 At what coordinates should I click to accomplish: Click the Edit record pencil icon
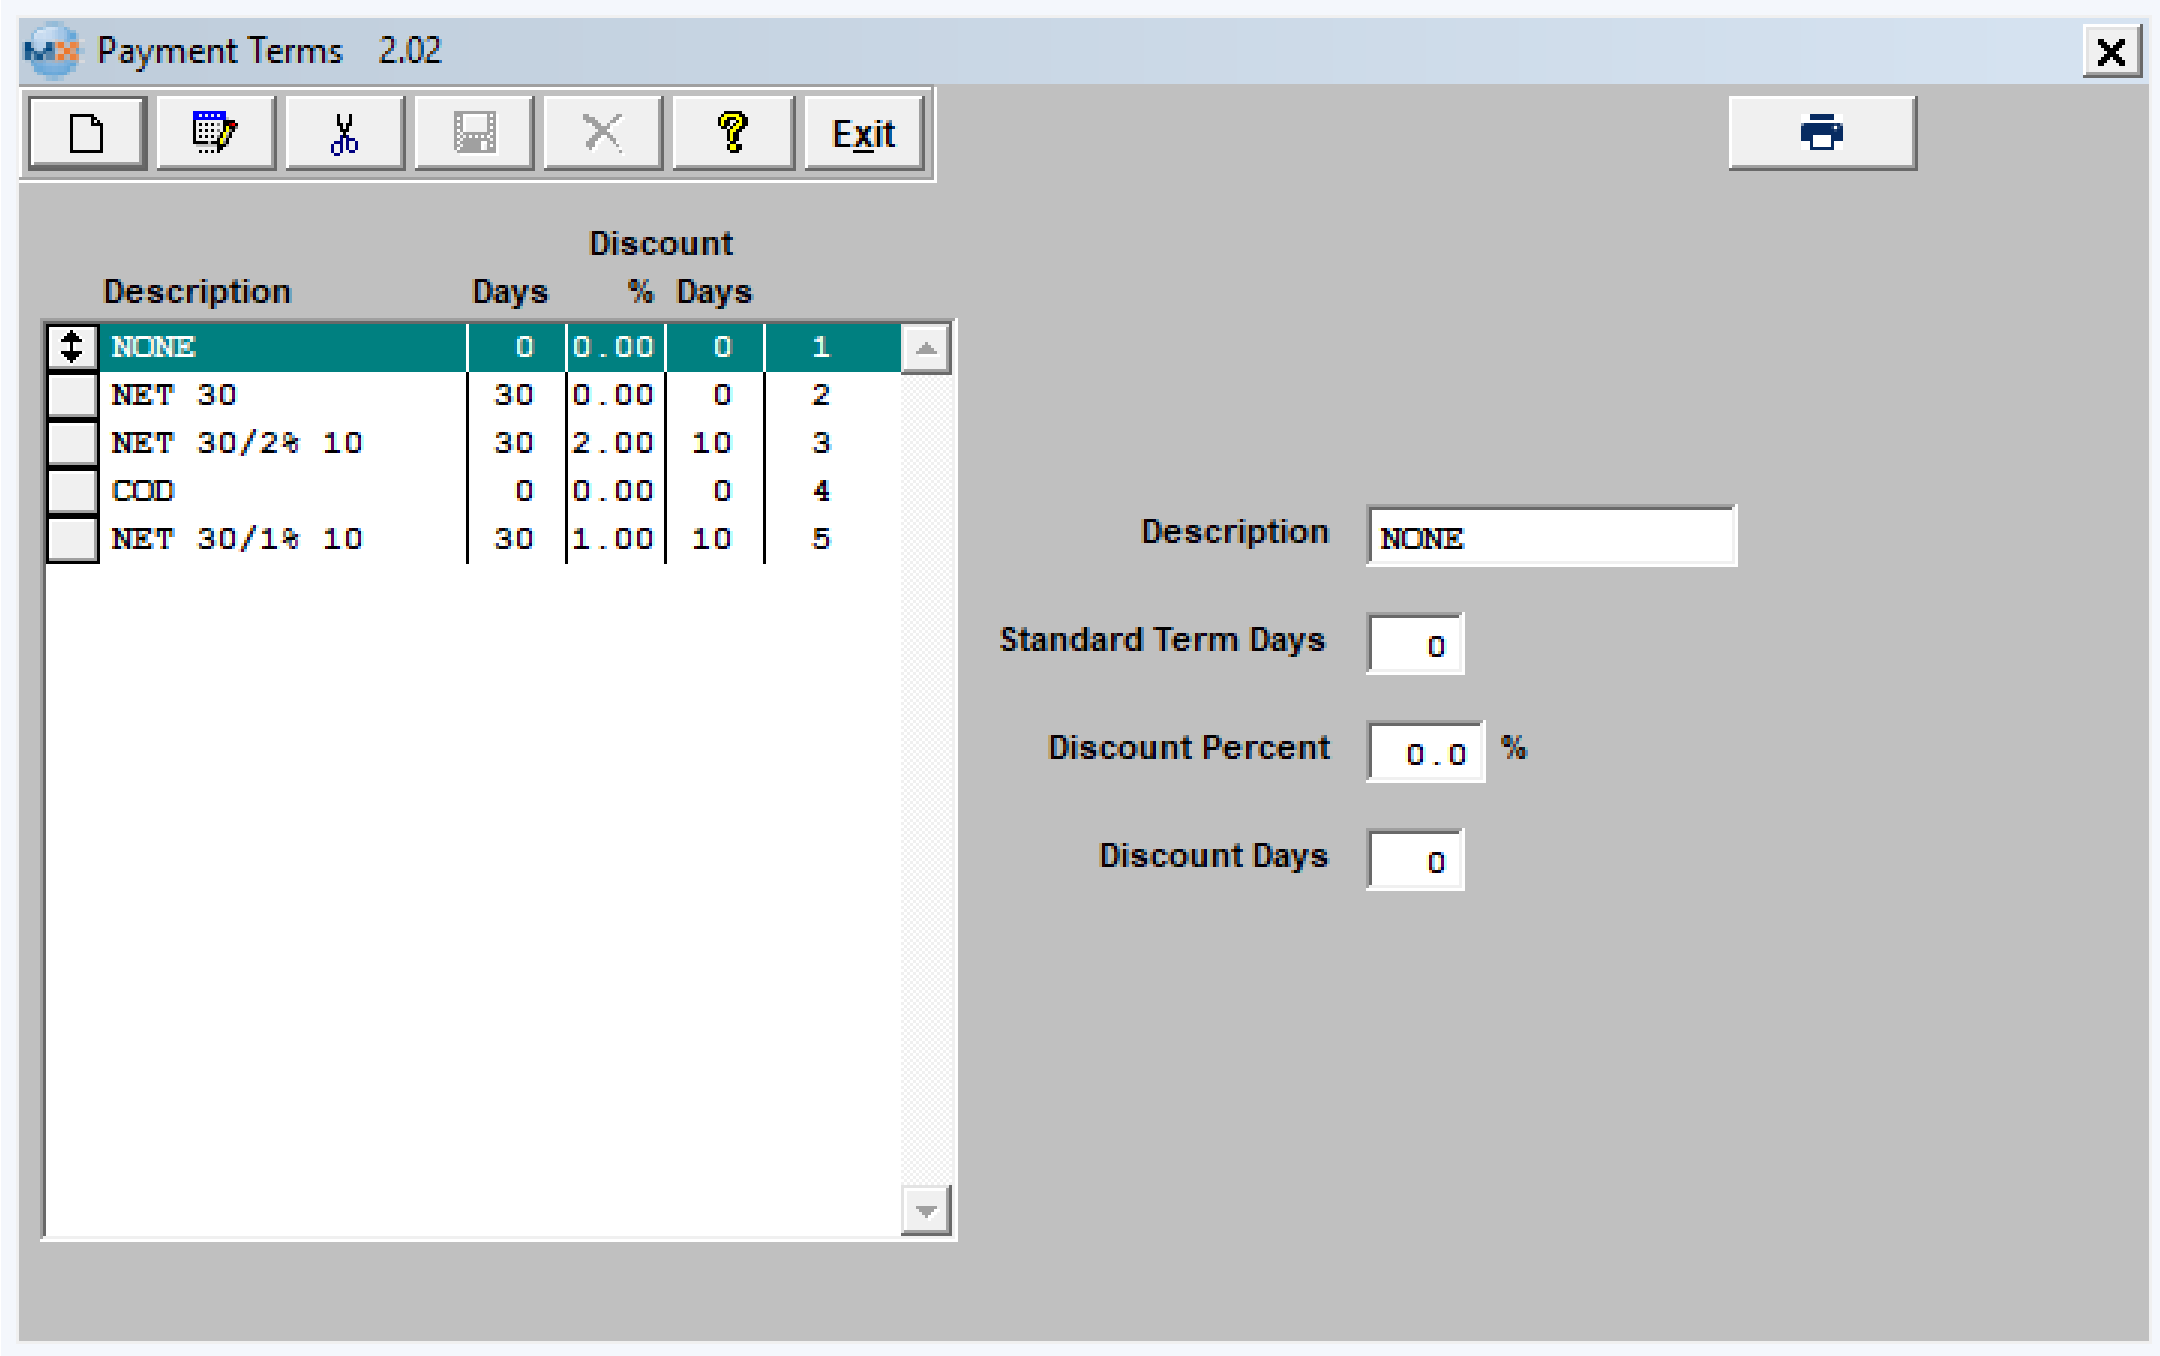tap(215, 133)
